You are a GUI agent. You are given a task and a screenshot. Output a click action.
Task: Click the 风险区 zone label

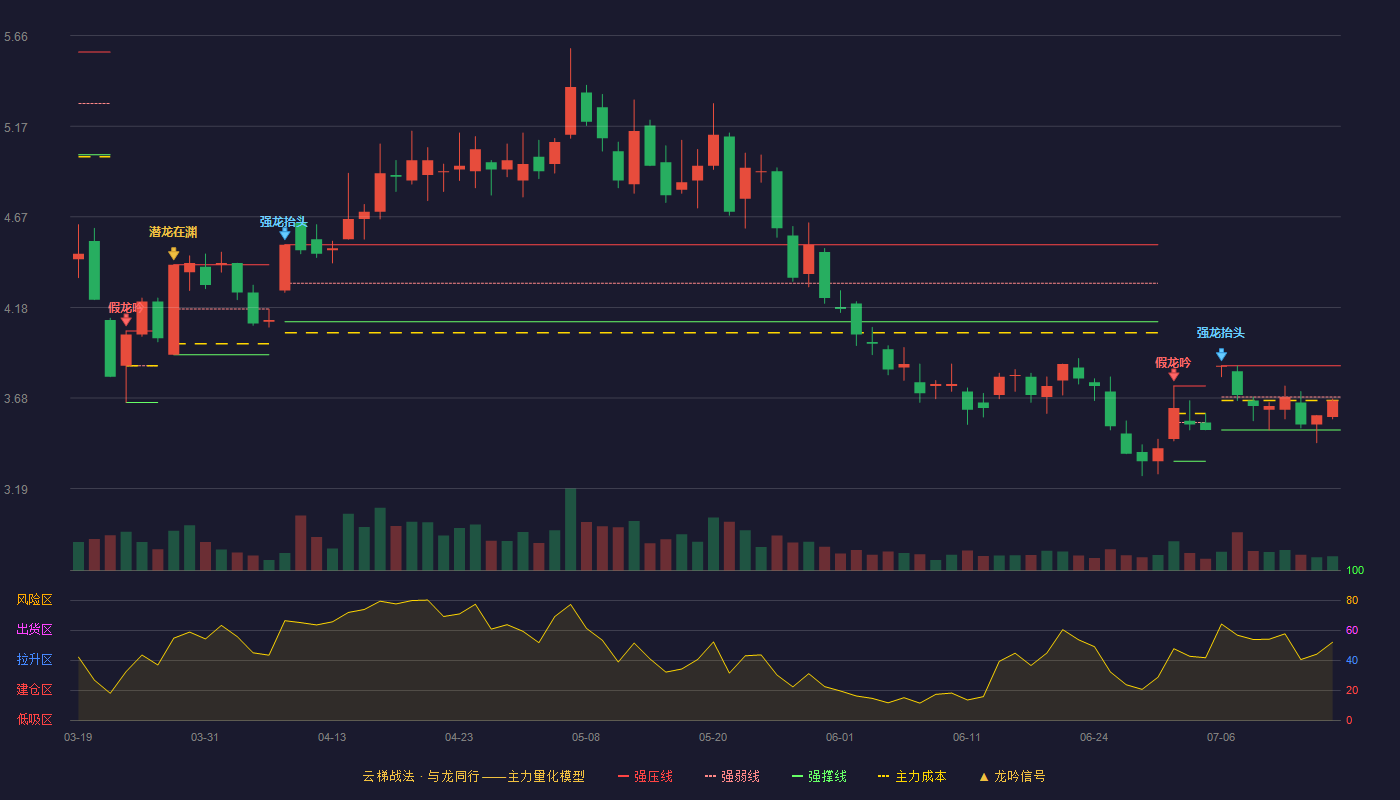34,600
